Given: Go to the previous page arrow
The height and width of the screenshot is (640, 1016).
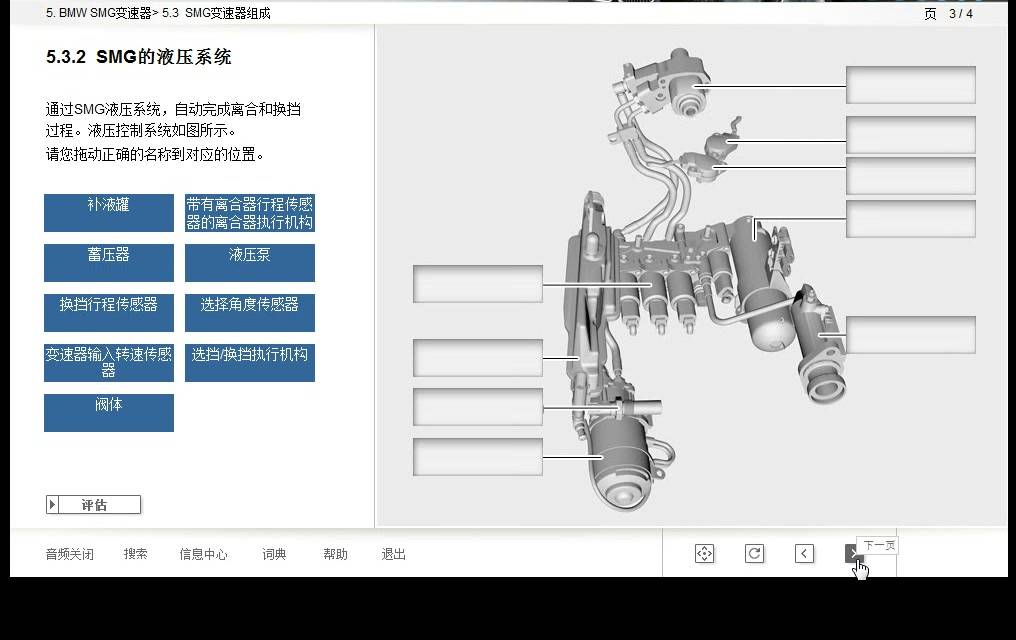Looking at the screenshot, I should (804, 554).
